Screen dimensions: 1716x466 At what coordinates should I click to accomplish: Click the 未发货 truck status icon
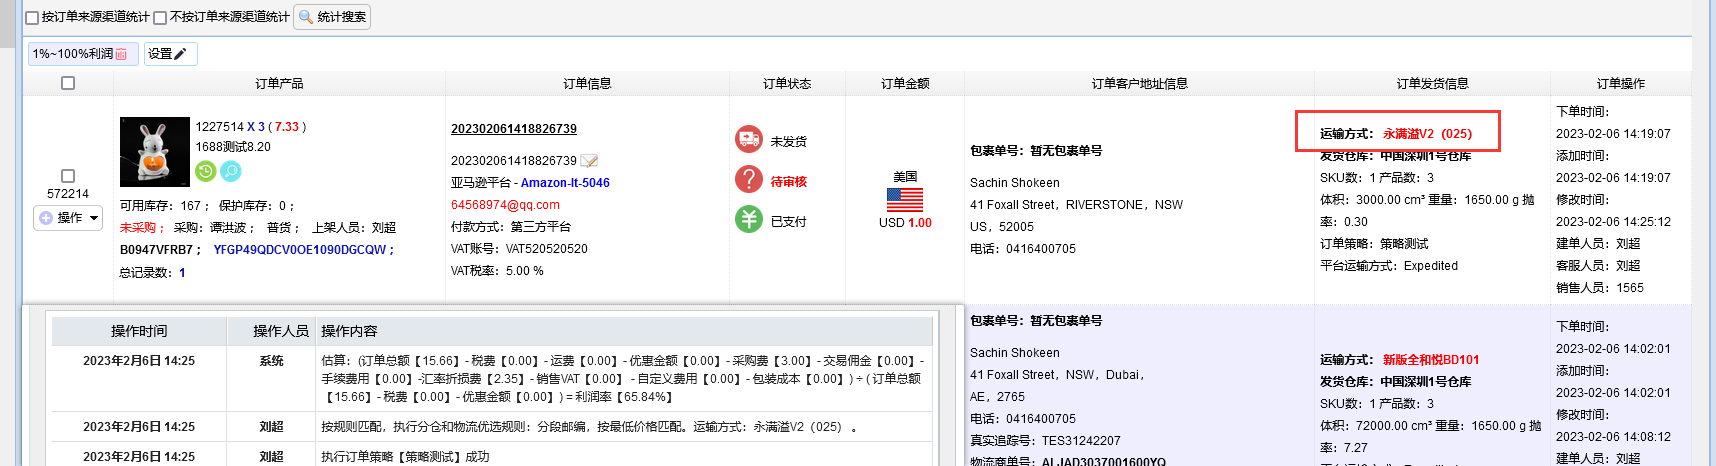coord(749,139)
